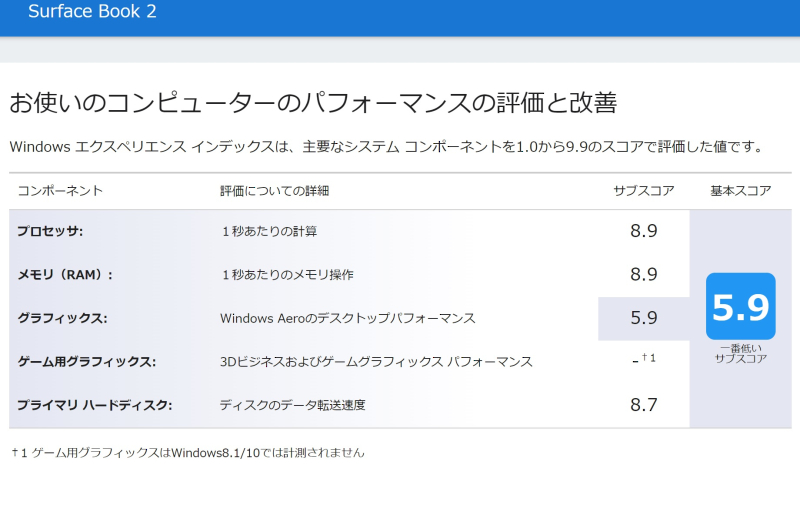The width and height of the screenshot is (800, 522).
Task: Click the processor subscore 8.9
Action: pyautogui.click(x=643, y=231)
